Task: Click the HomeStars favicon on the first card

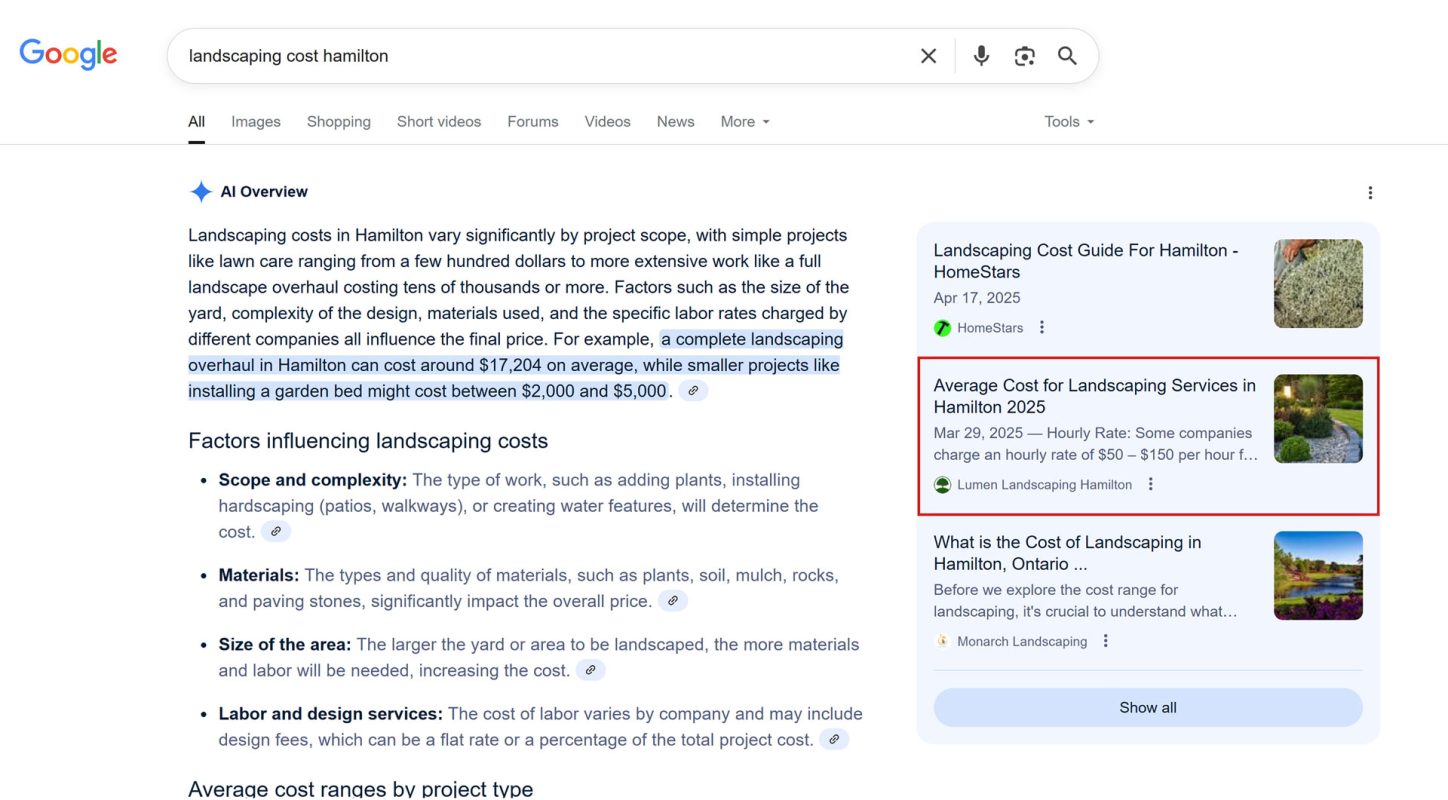Action: [942, 327]
